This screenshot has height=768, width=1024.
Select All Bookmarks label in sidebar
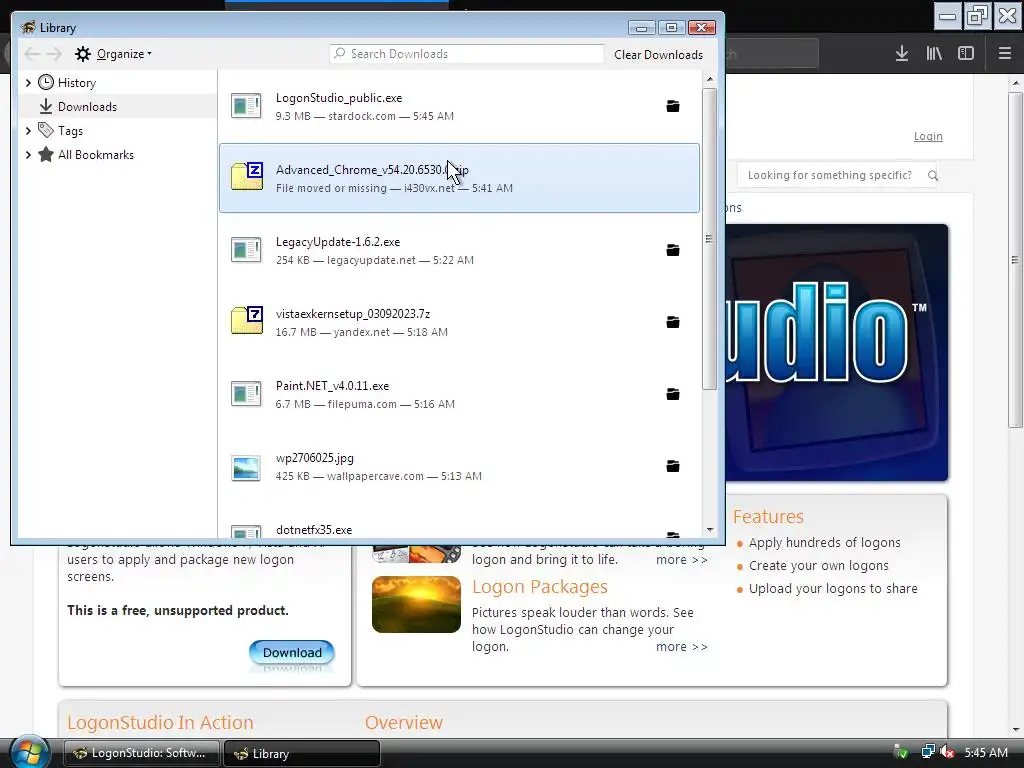click(96, 155)
